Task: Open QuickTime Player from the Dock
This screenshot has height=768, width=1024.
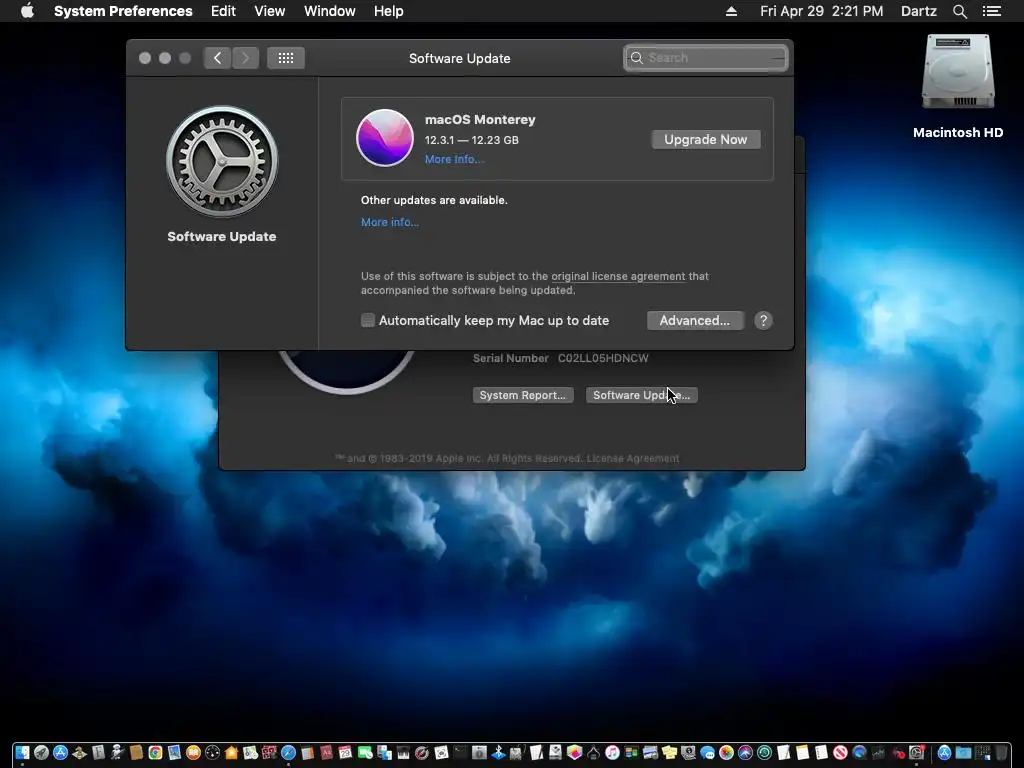Action: click(859, 752)
